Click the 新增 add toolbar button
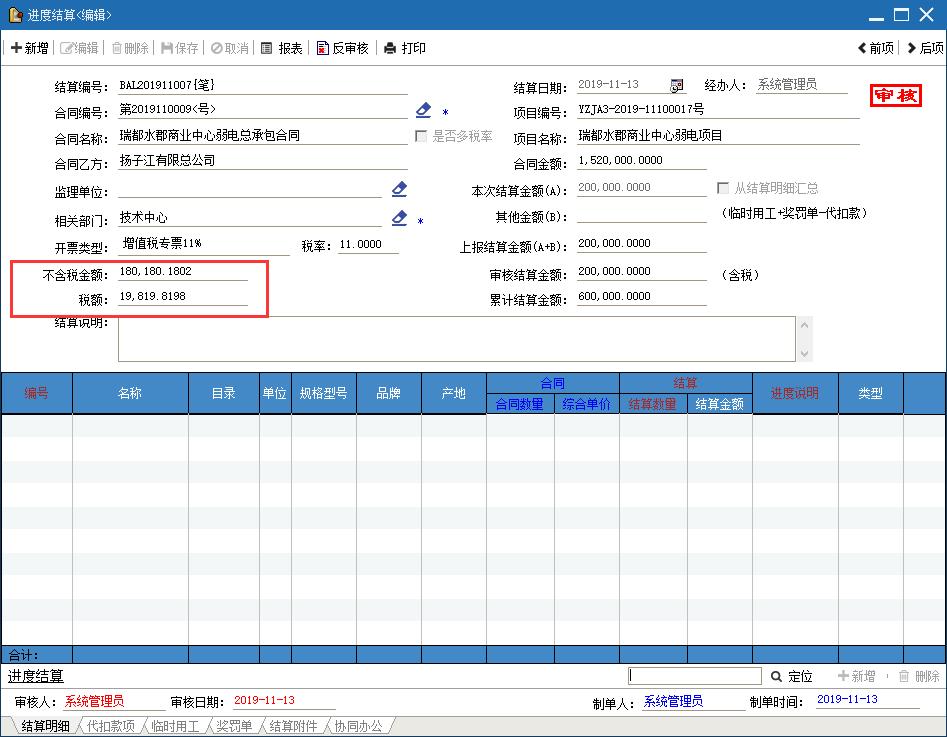 point(29,48)
